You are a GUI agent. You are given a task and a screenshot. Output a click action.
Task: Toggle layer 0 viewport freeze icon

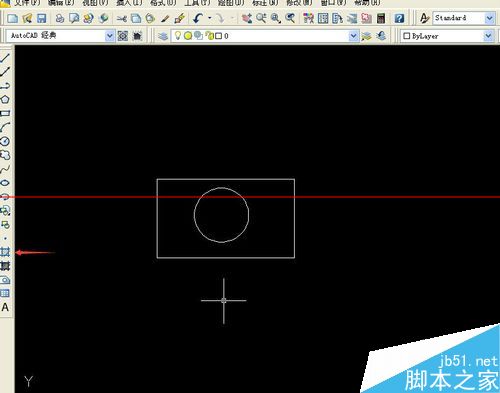point(198,35)
